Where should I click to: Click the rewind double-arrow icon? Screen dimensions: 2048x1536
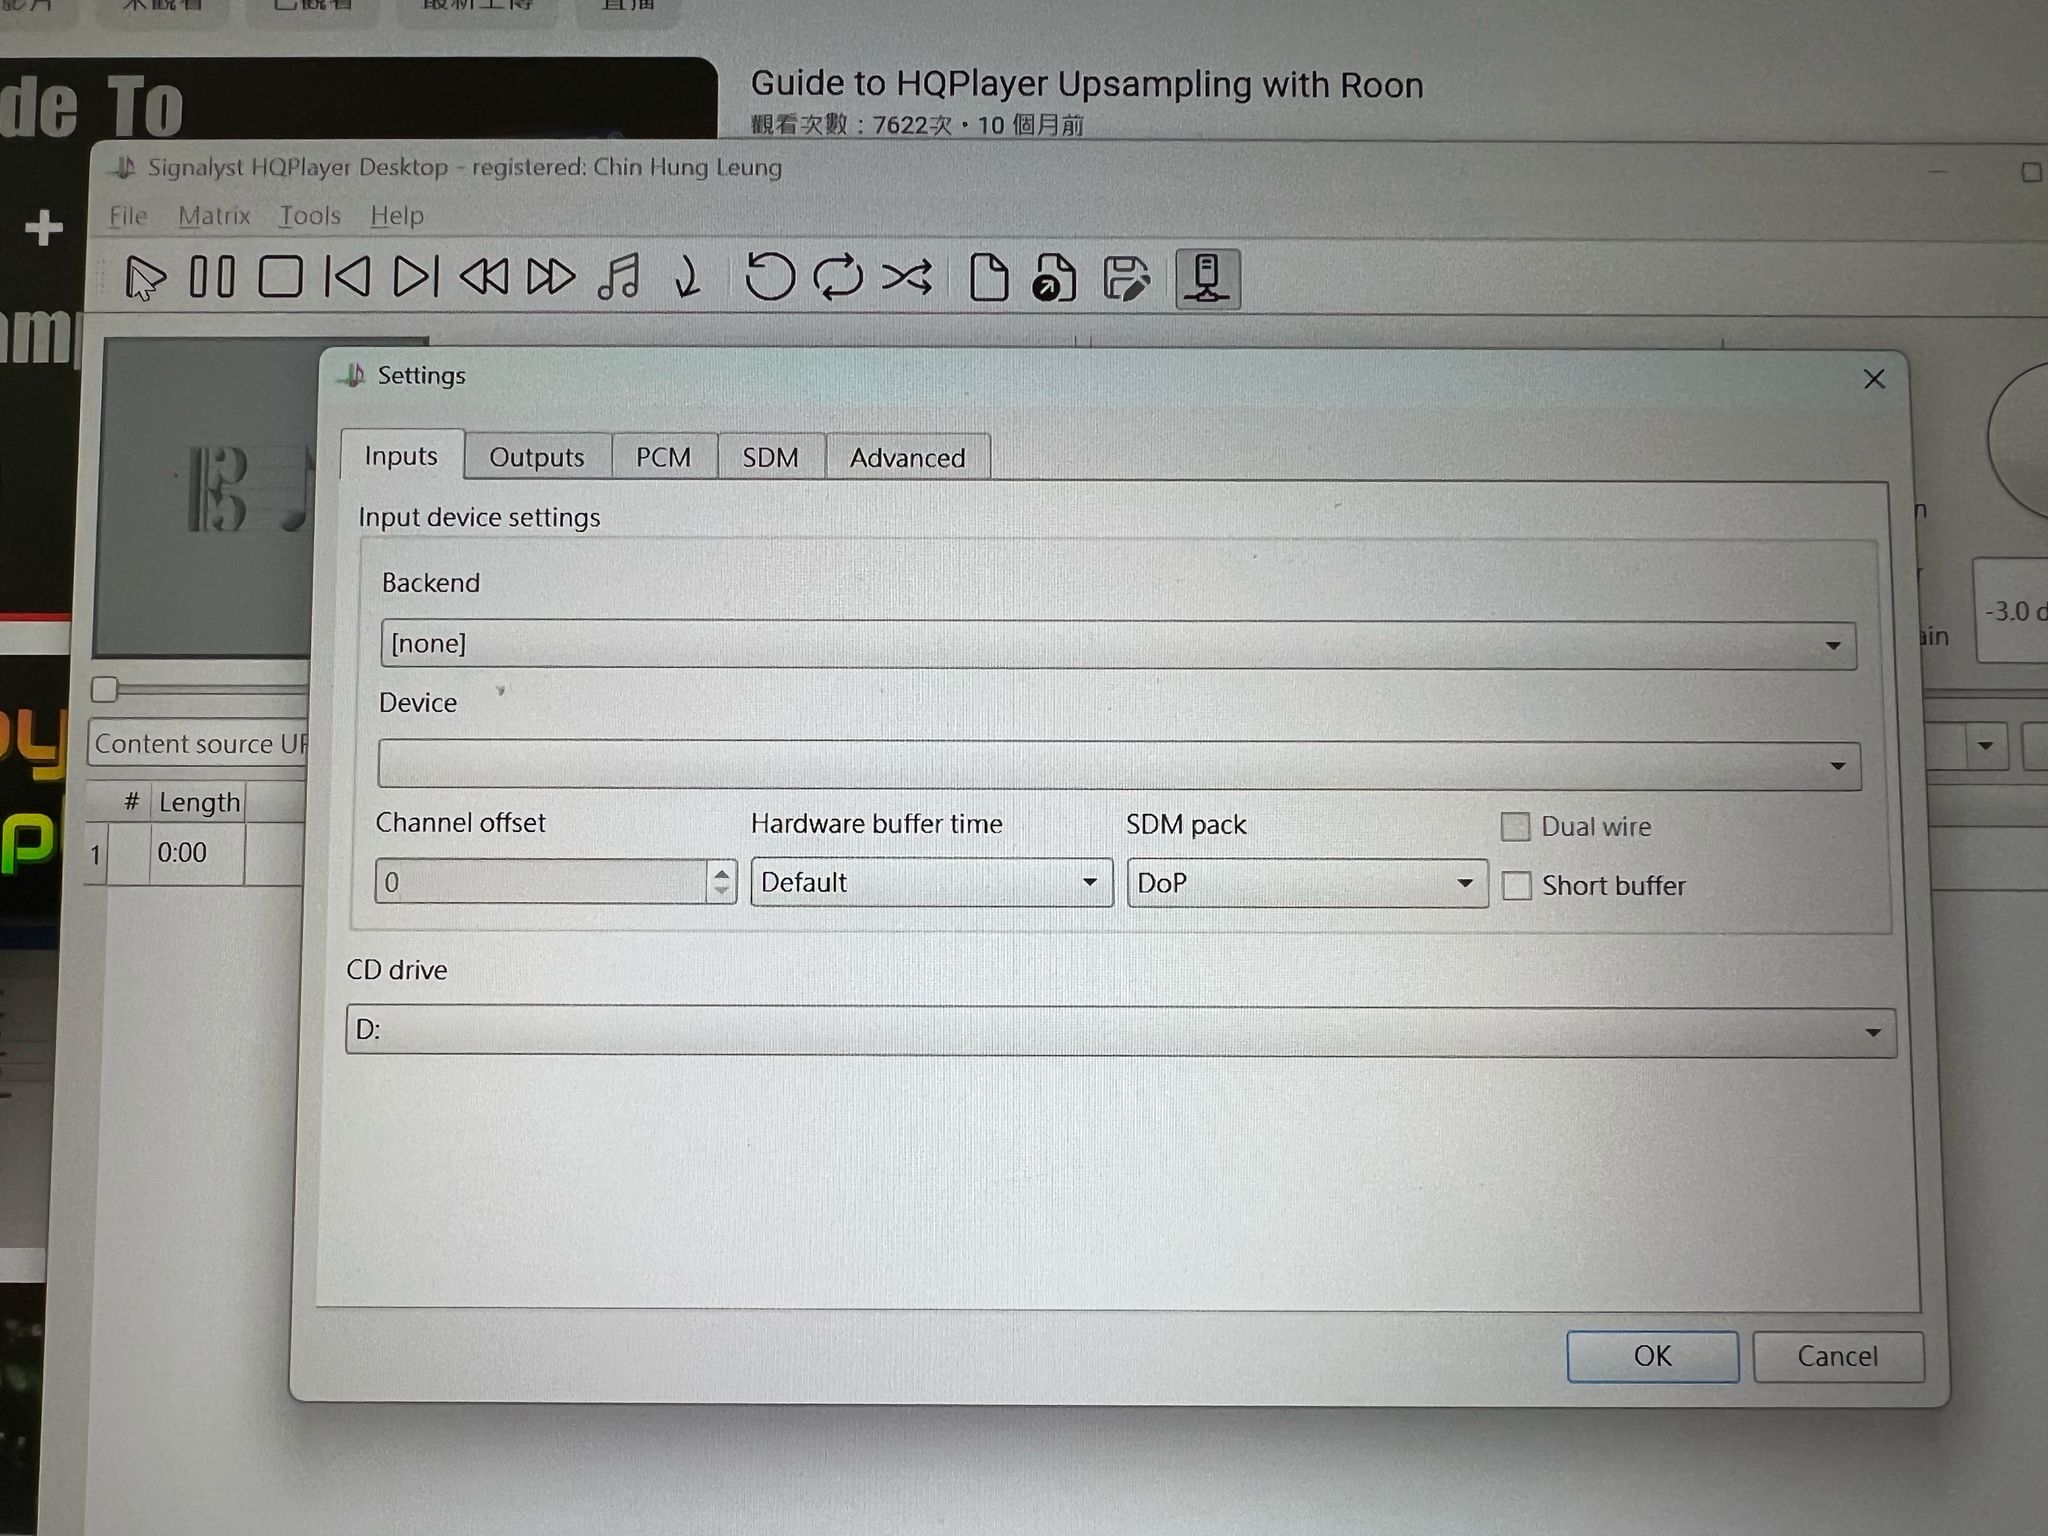tap(484, 277)
